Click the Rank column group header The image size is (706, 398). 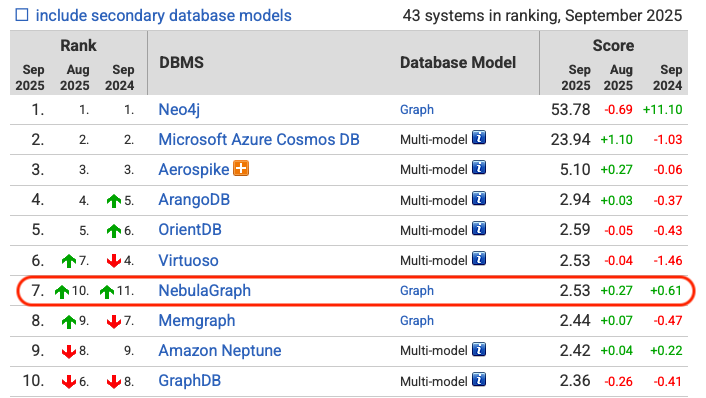coord(78,45)
